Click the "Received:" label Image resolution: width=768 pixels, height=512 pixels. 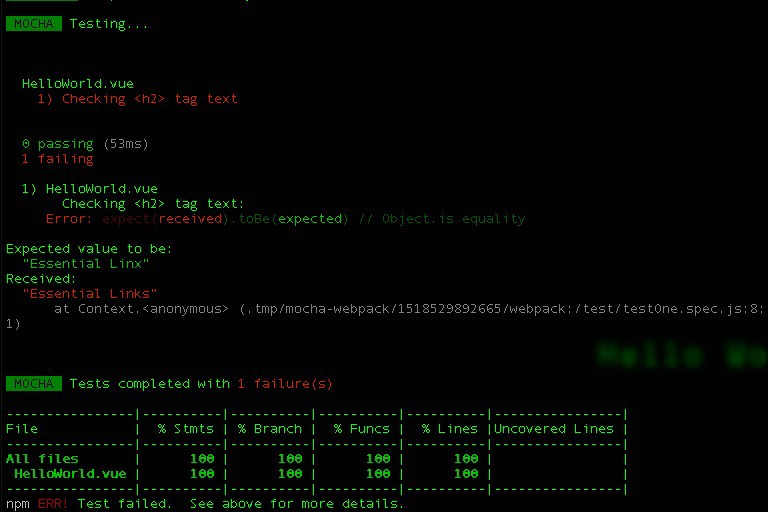(41, 279)
